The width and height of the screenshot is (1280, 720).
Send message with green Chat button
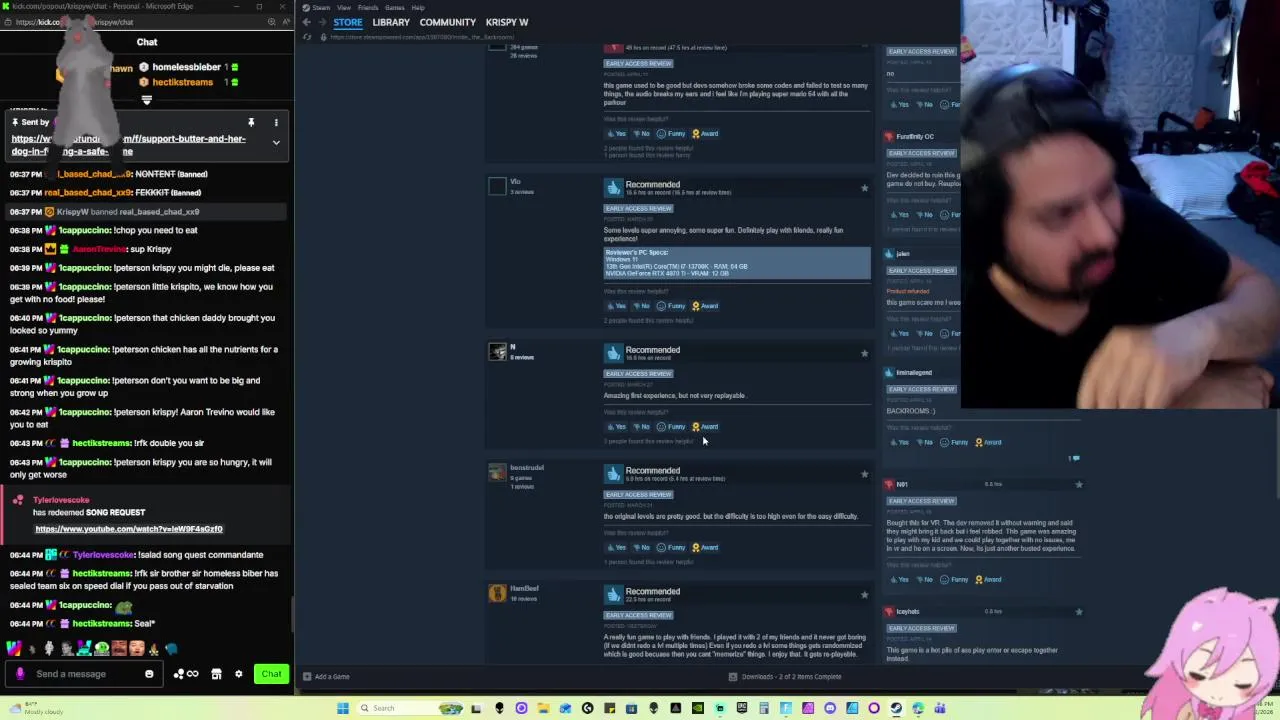coord(271,674)
